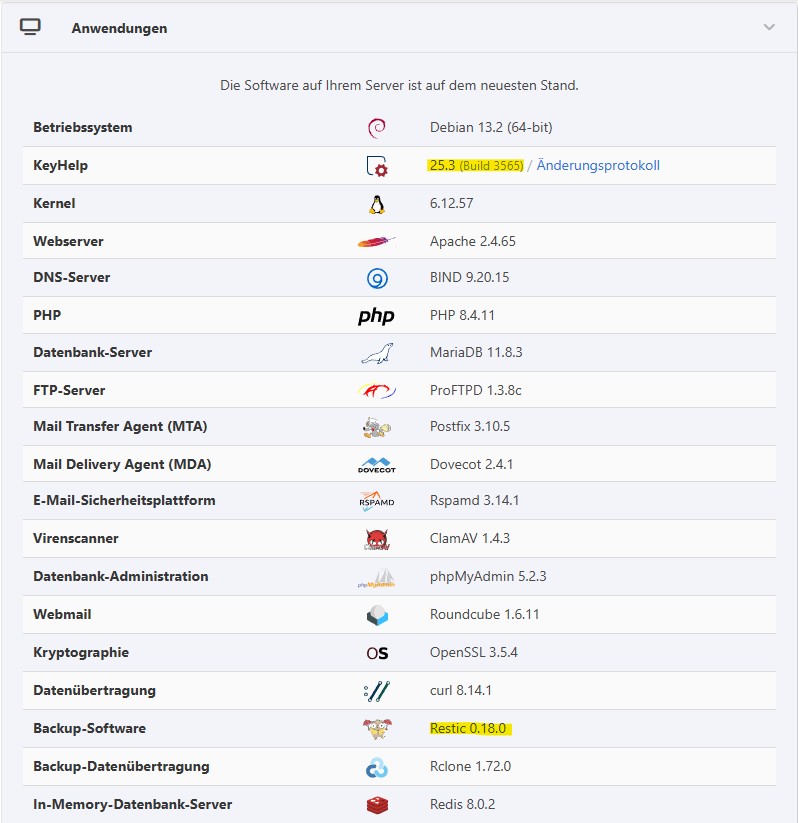Click the monitor icon beside Anwendungen
This screenshot has height=823, width=798.
coord(31,27)
